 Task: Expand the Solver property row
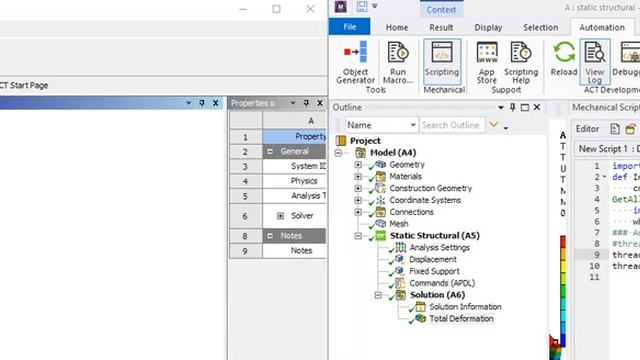point(280,216)
